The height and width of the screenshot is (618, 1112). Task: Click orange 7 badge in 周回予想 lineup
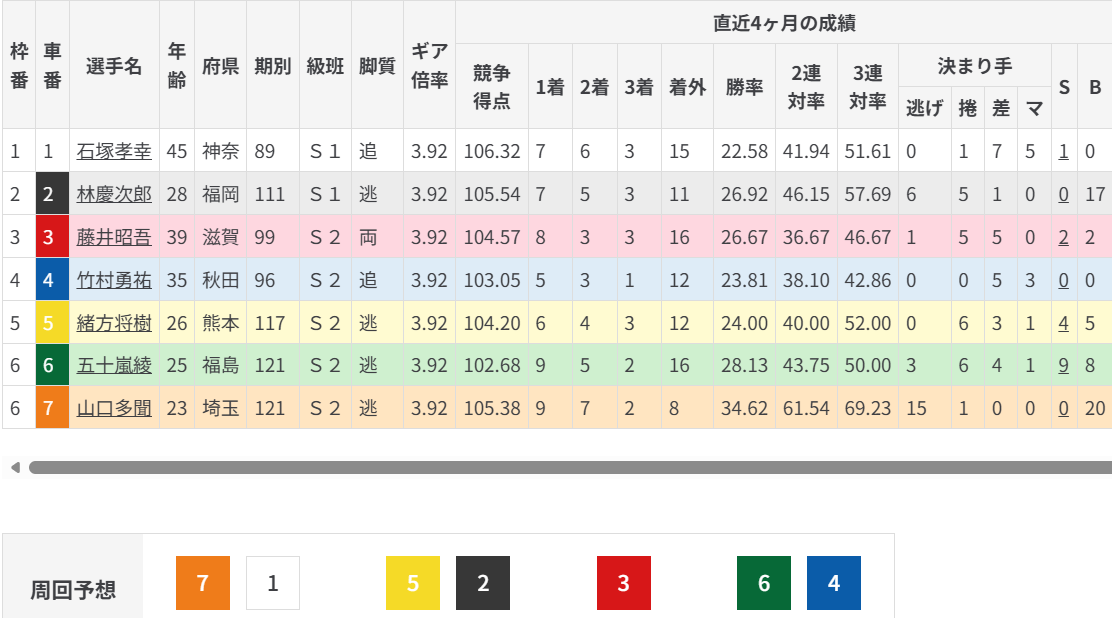click(x=202, y=583)
